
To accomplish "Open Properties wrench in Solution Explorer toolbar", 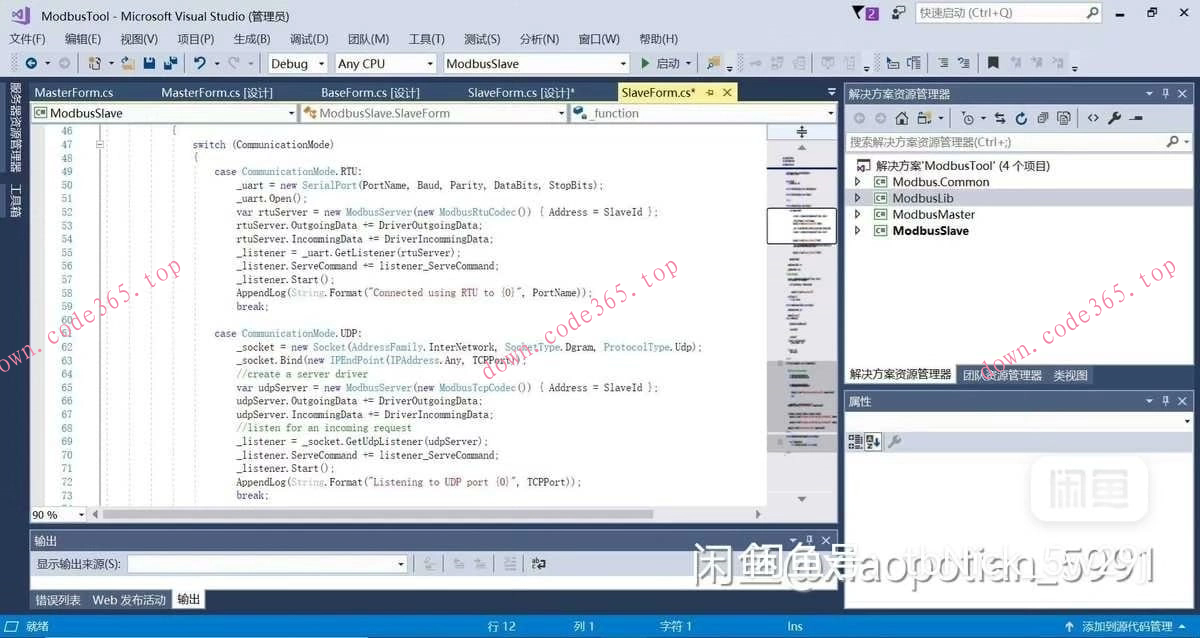I will (1115, 118).
